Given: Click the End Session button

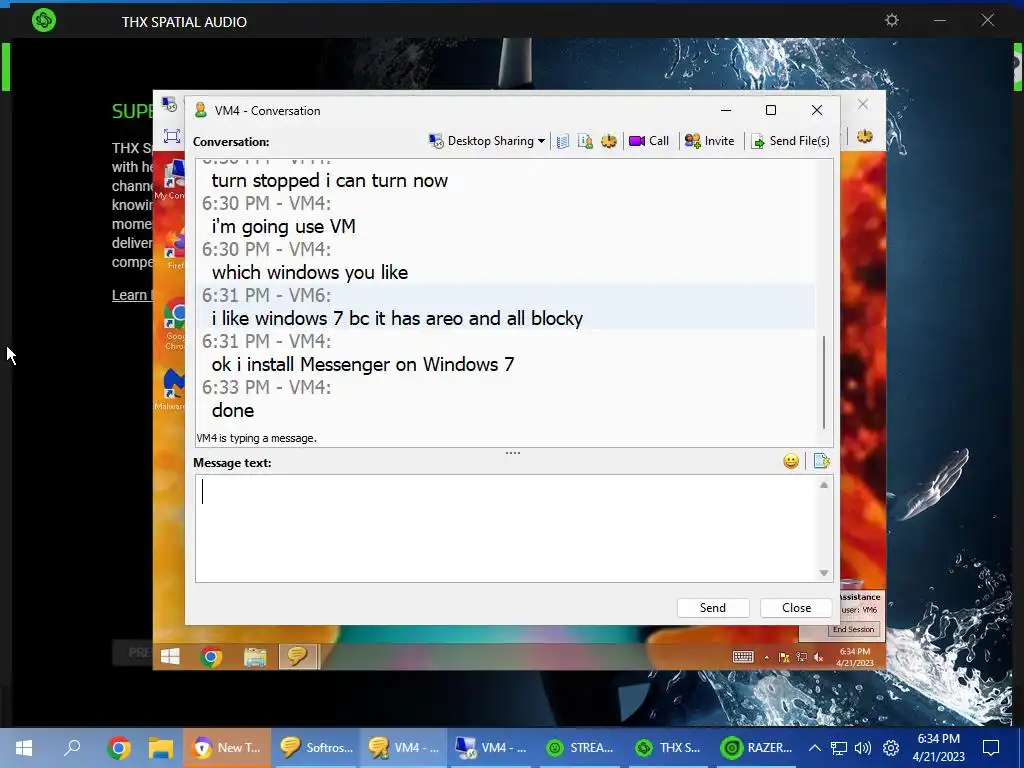Looking at the screenshot, I should [x=853, y=630].
